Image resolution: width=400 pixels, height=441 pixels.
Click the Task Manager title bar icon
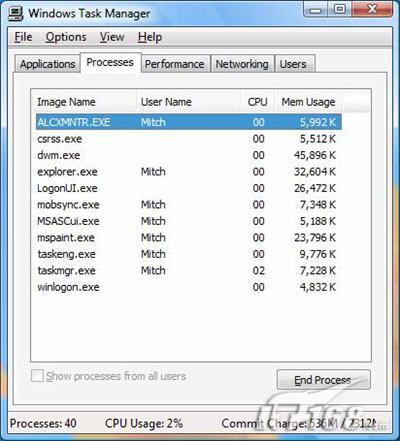tap(16, 13)
